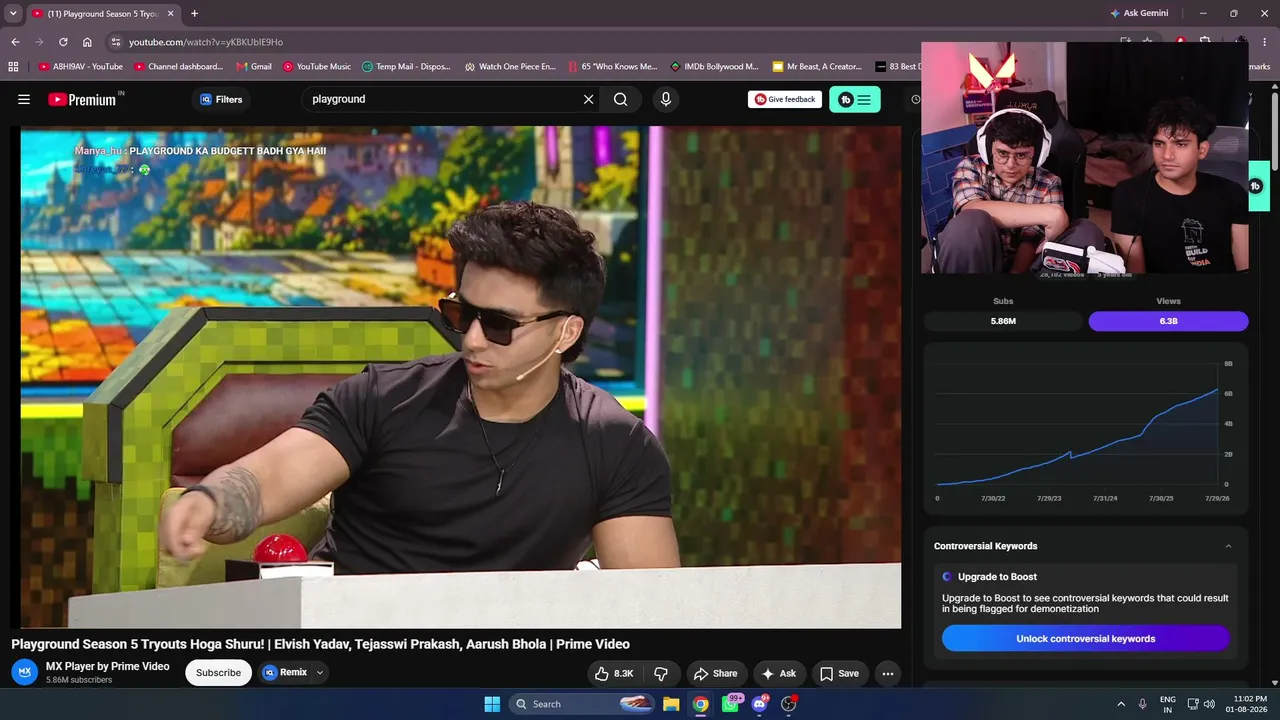Open a new browser tab

pos(194,14)
